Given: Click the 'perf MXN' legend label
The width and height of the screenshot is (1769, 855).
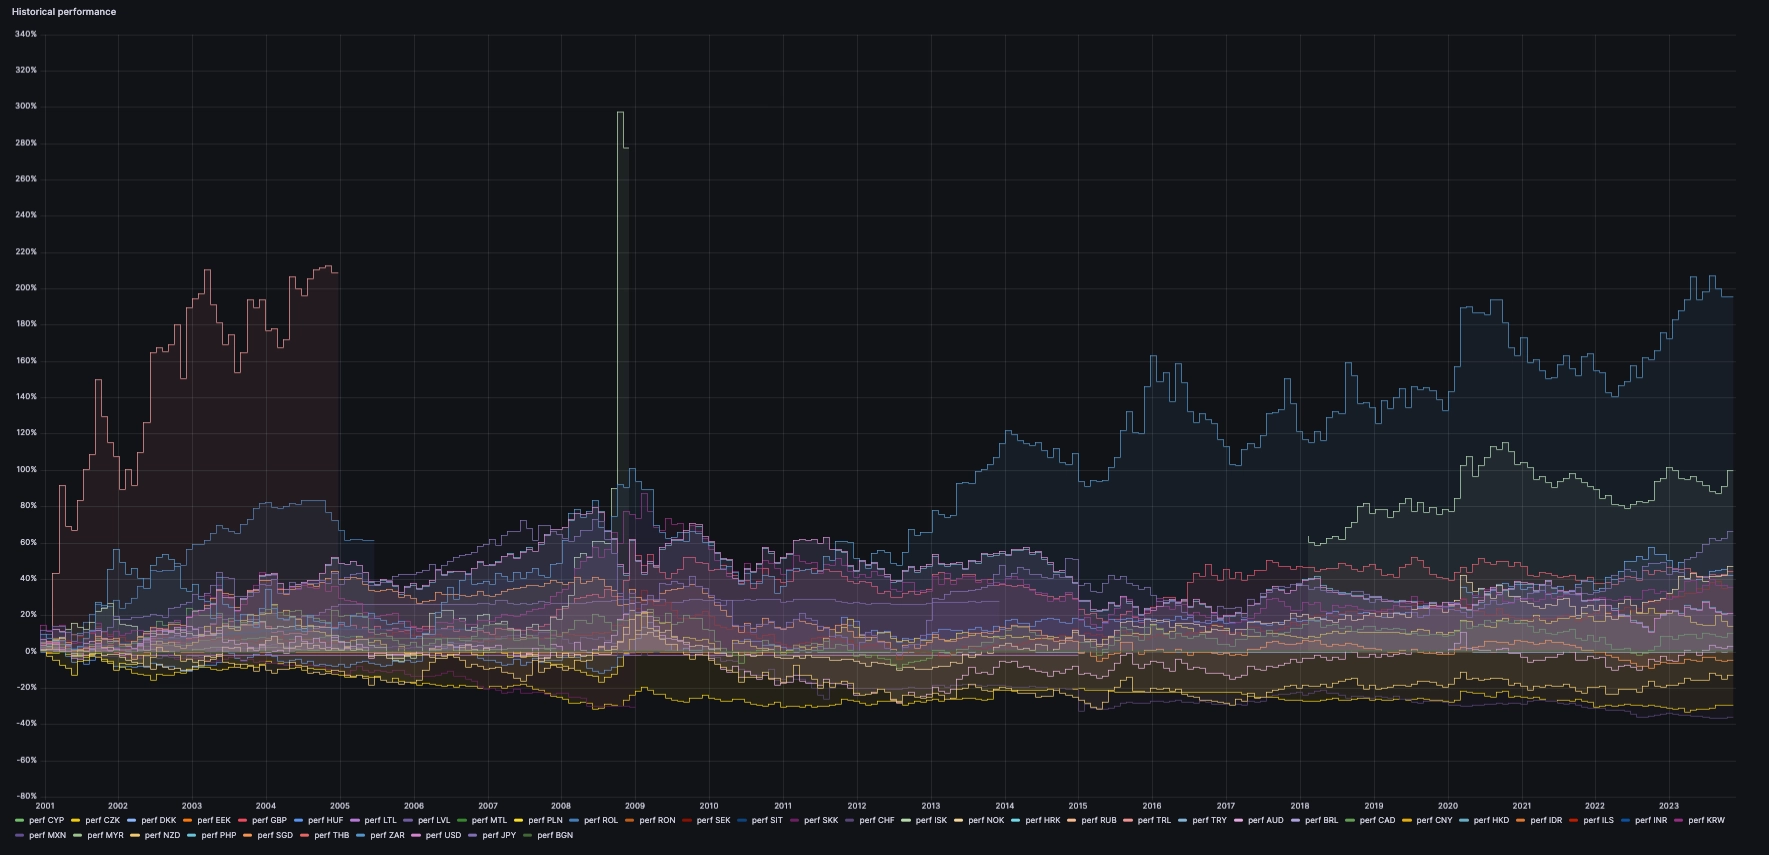Looking at the screenshot, I should coord(47,835).
